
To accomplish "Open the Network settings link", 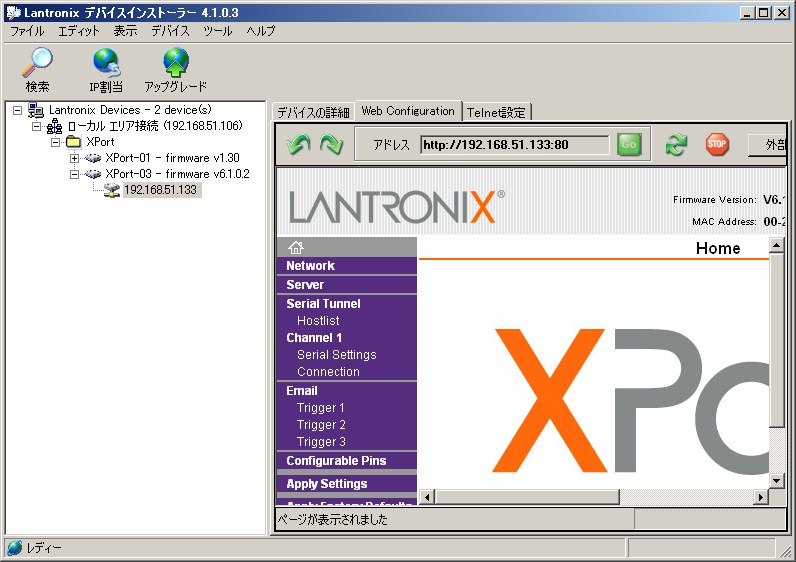I will 310,266.
